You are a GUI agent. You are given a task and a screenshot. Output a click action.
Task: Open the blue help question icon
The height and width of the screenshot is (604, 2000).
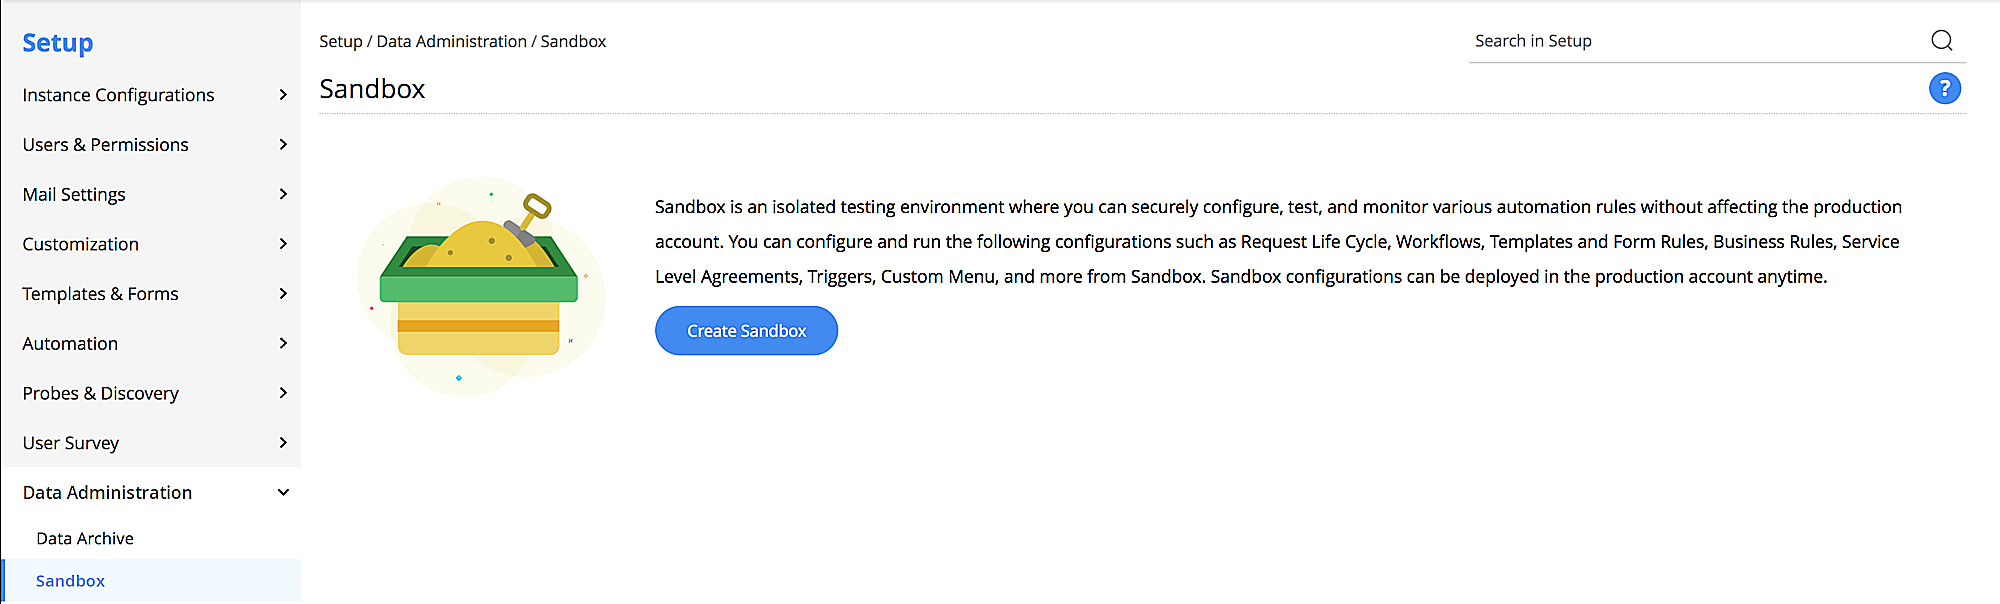(1944, 89)
